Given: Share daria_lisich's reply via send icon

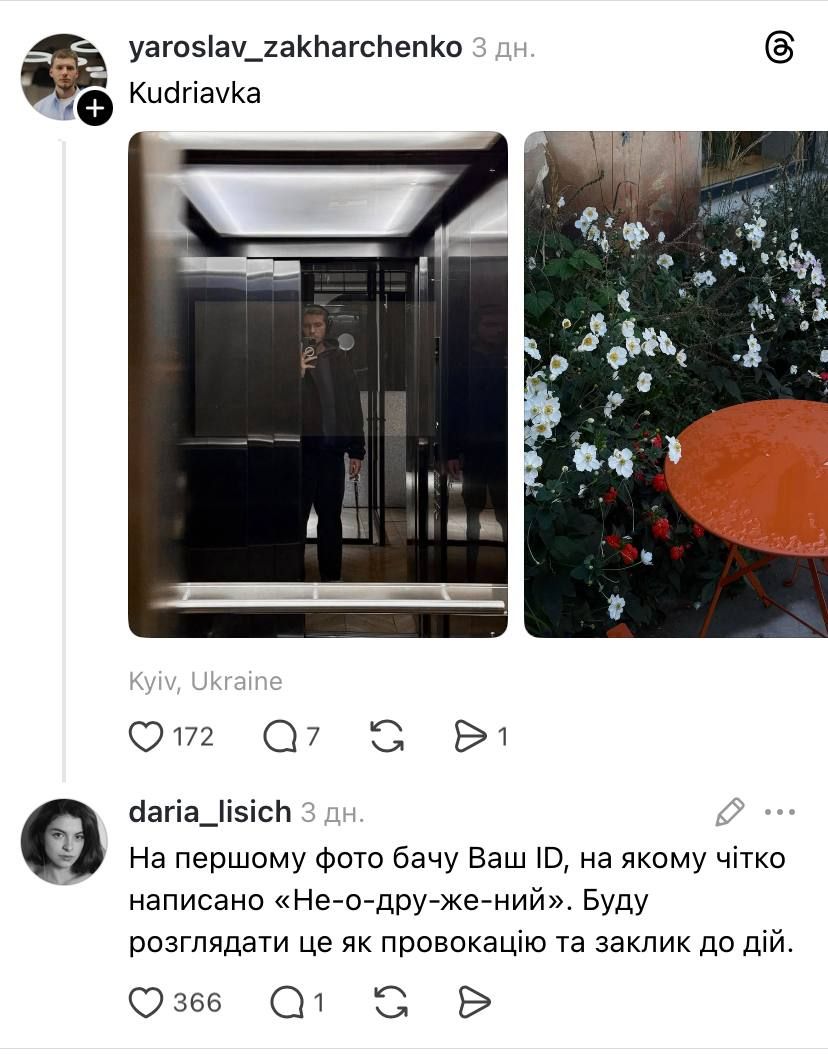Looking at the screenshot, I should 474,1002.
